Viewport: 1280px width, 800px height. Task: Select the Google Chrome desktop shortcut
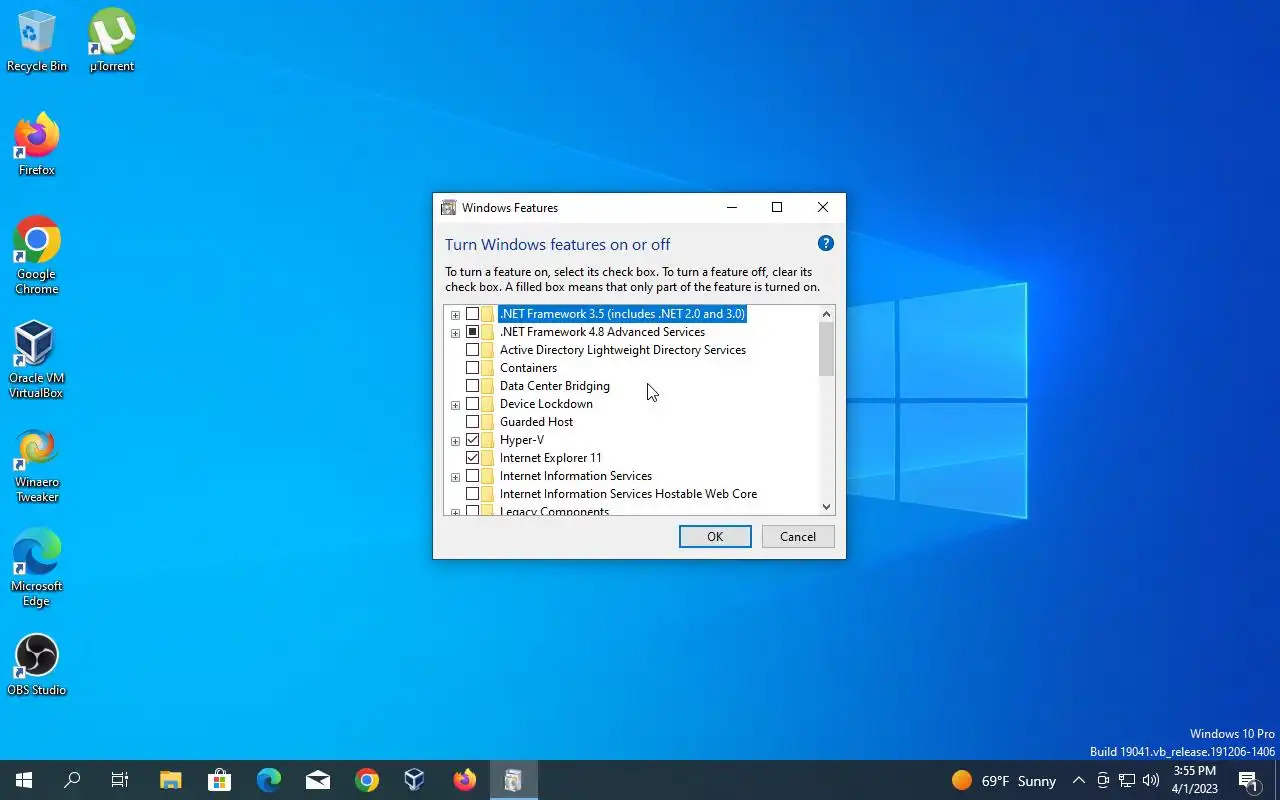pos(37,256)
